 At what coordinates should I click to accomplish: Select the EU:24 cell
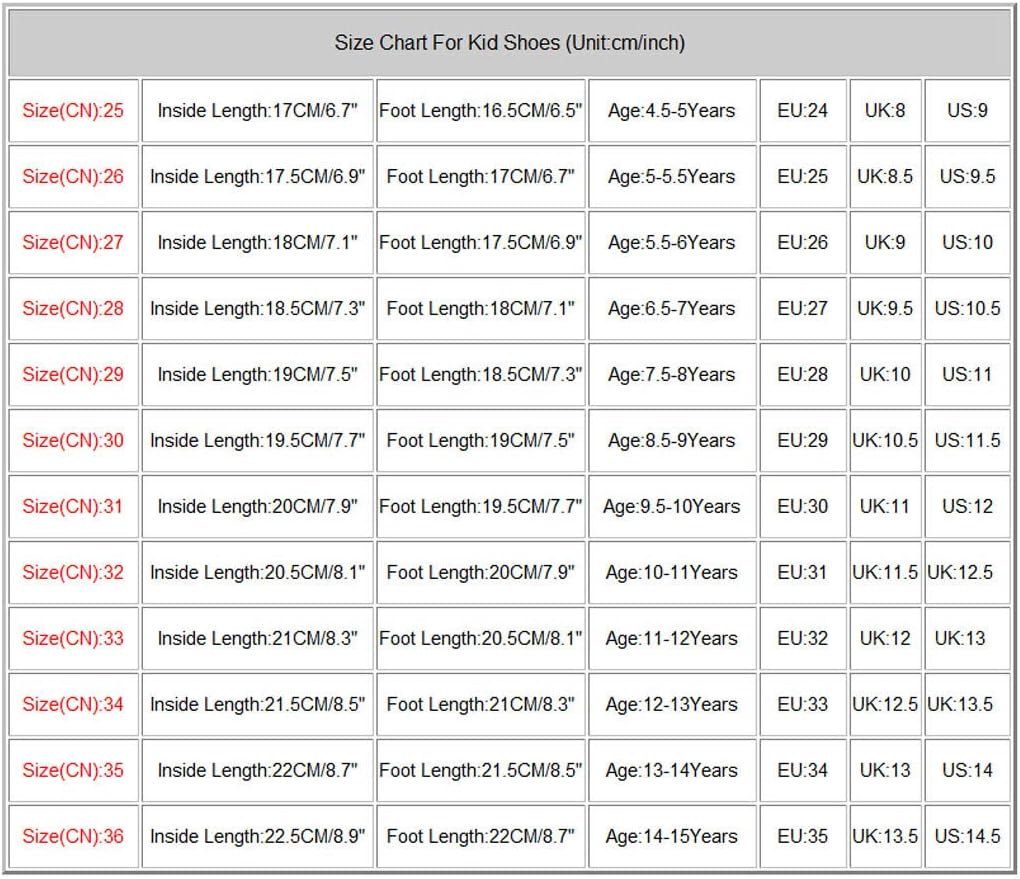[803, 110]
